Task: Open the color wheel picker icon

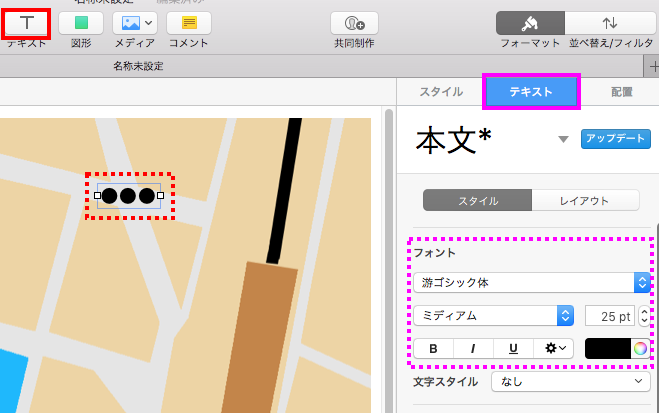Action: coord(639,348)
